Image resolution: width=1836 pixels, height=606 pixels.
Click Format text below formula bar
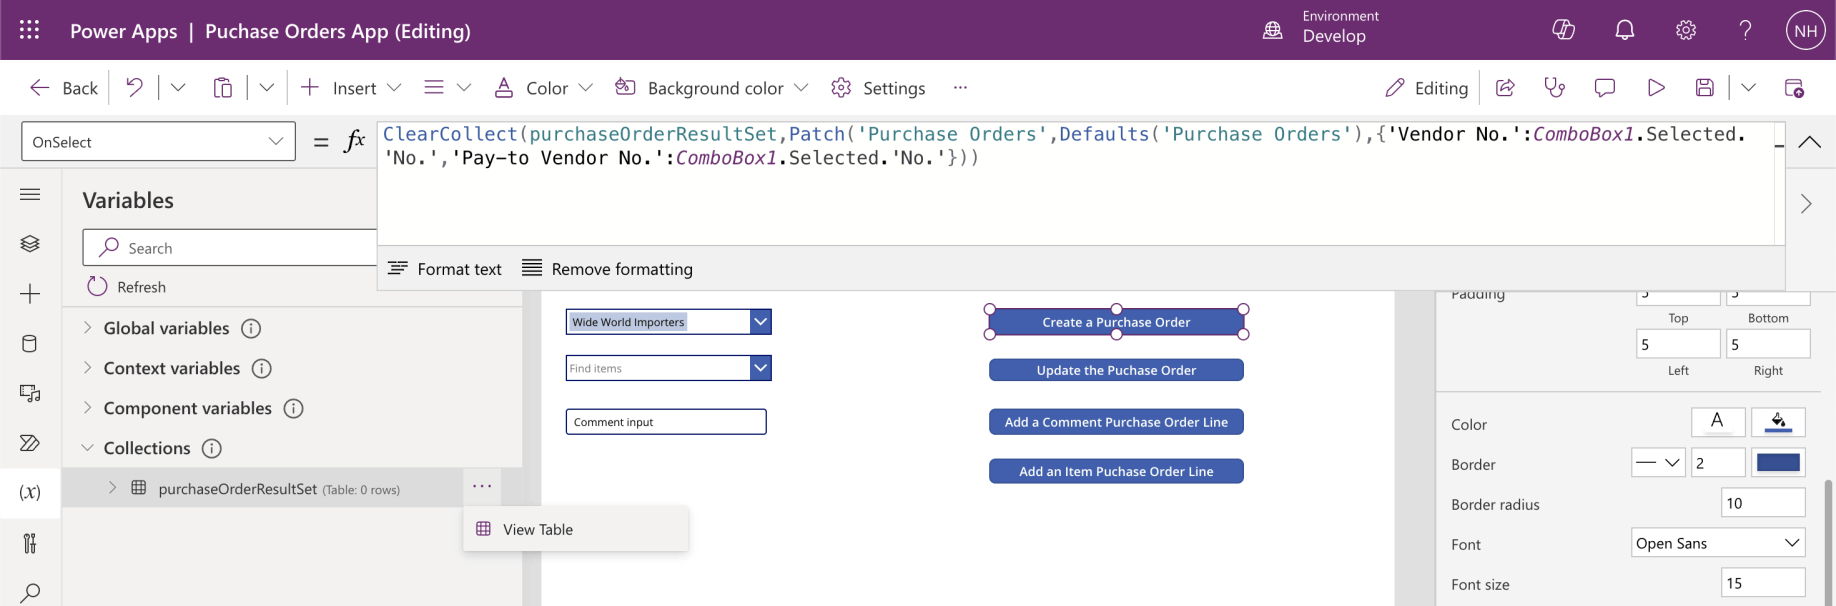(445, 269)
